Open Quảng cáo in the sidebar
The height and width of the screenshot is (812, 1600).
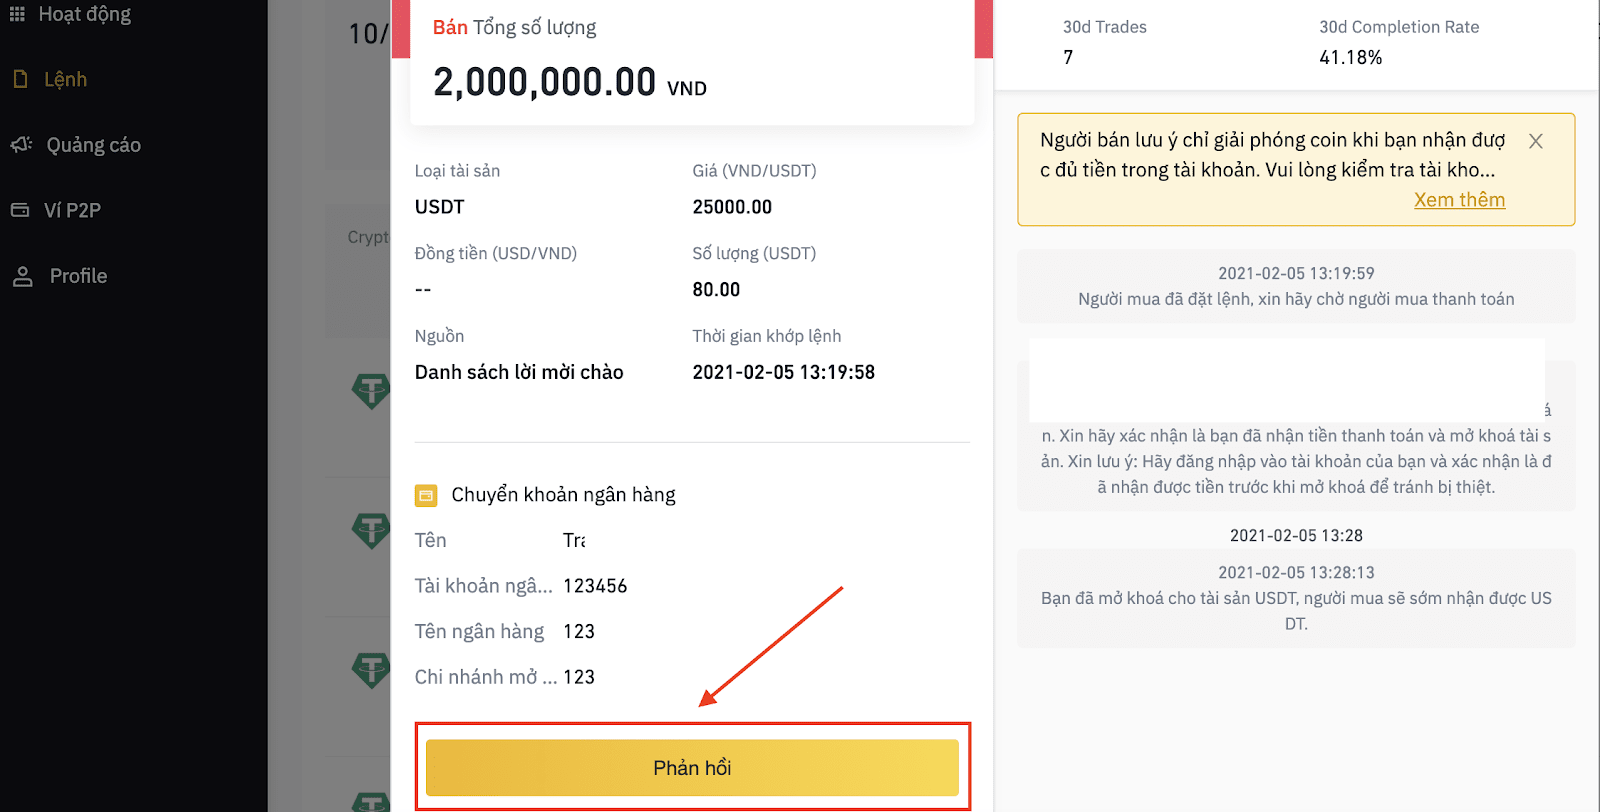click(x=93, y=145)
